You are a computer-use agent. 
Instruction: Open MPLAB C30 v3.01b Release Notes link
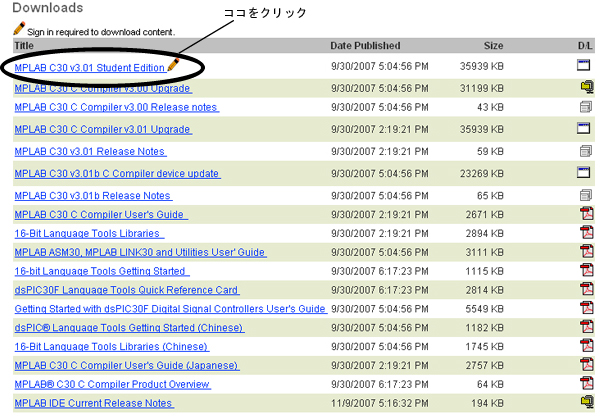point(93,196)
